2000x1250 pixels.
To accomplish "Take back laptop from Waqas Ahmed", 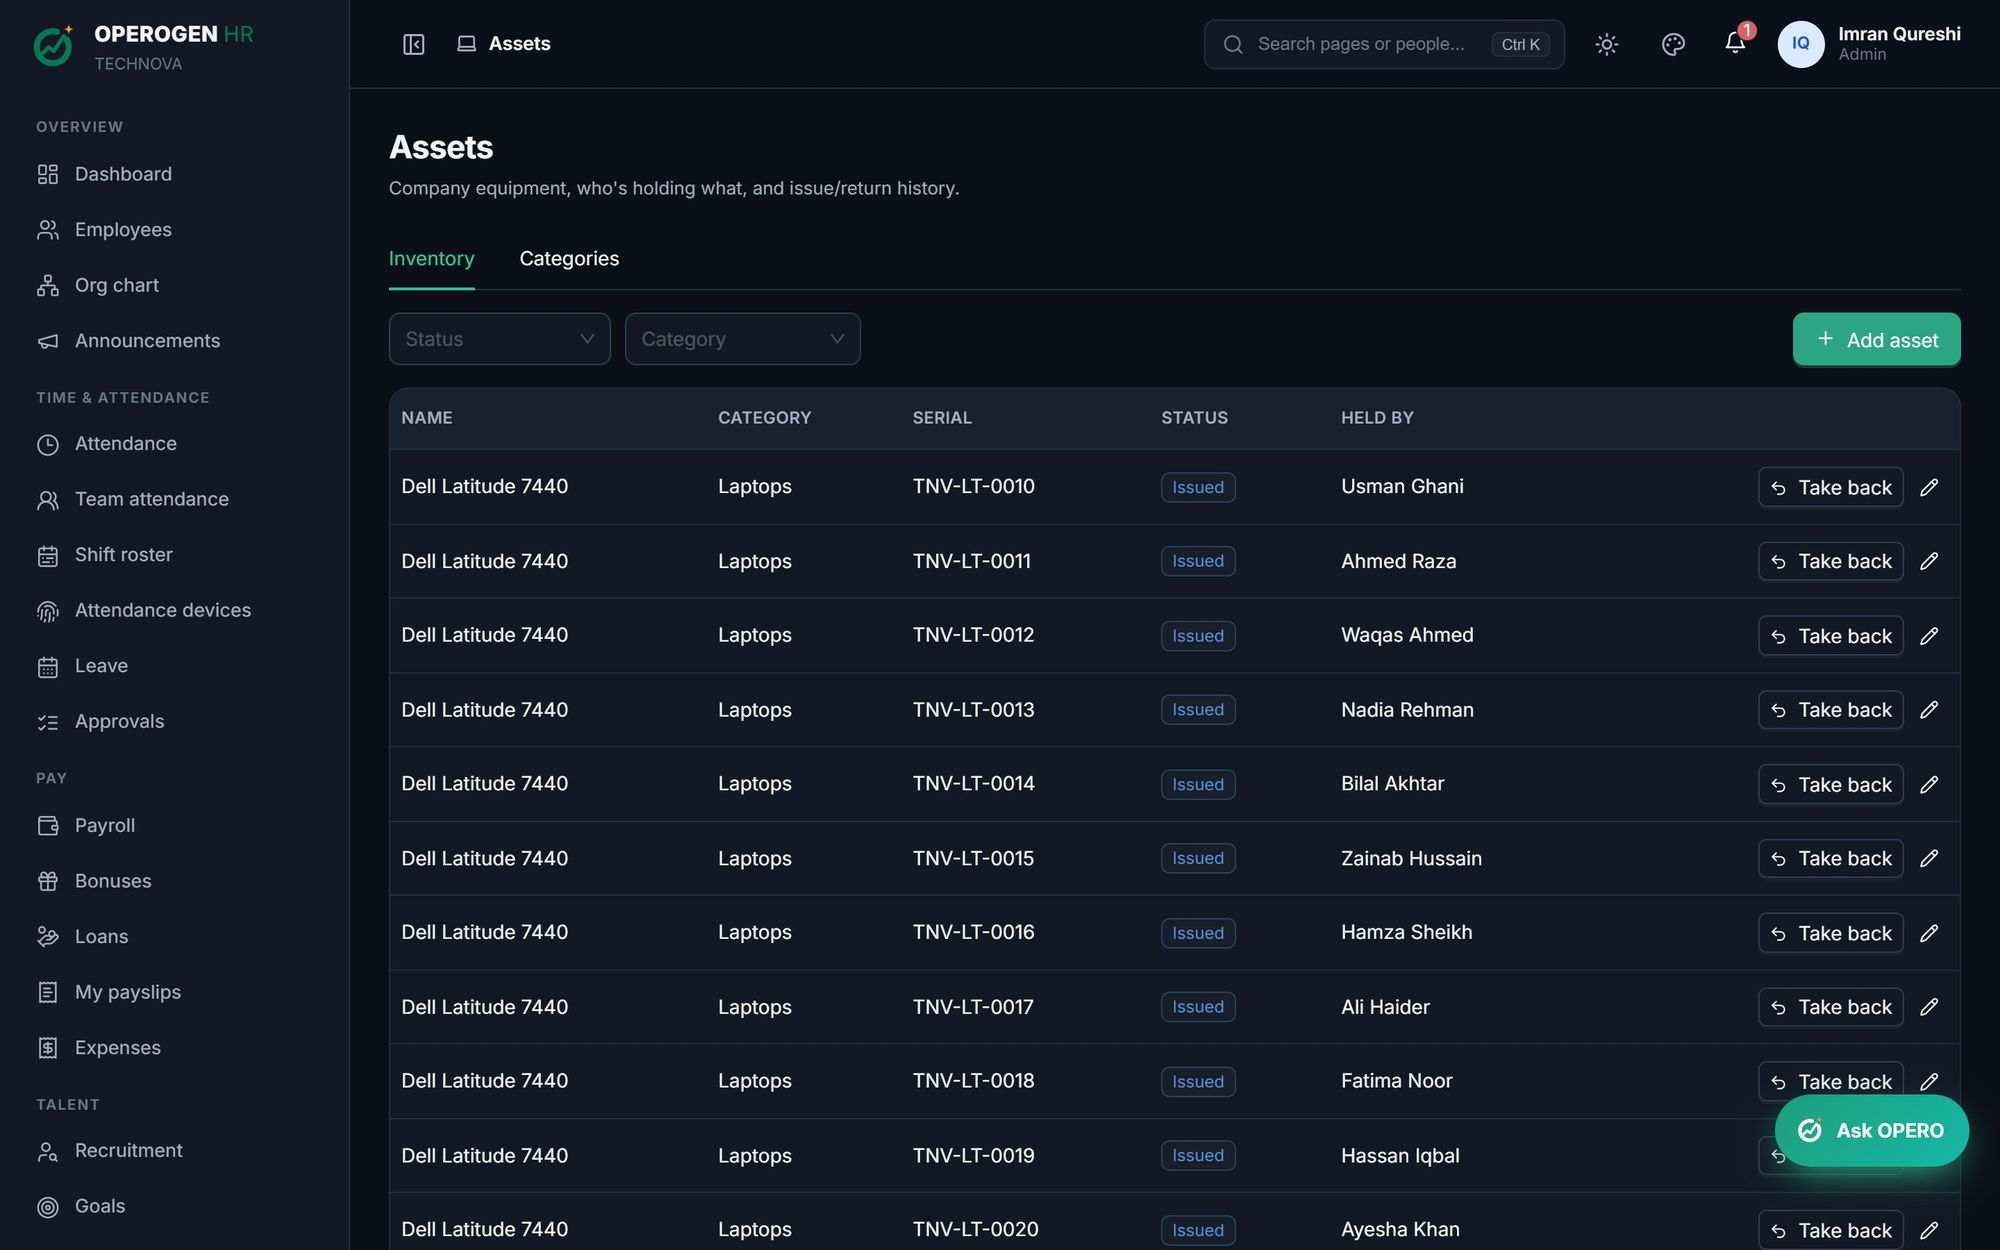I will [1830, 636].
